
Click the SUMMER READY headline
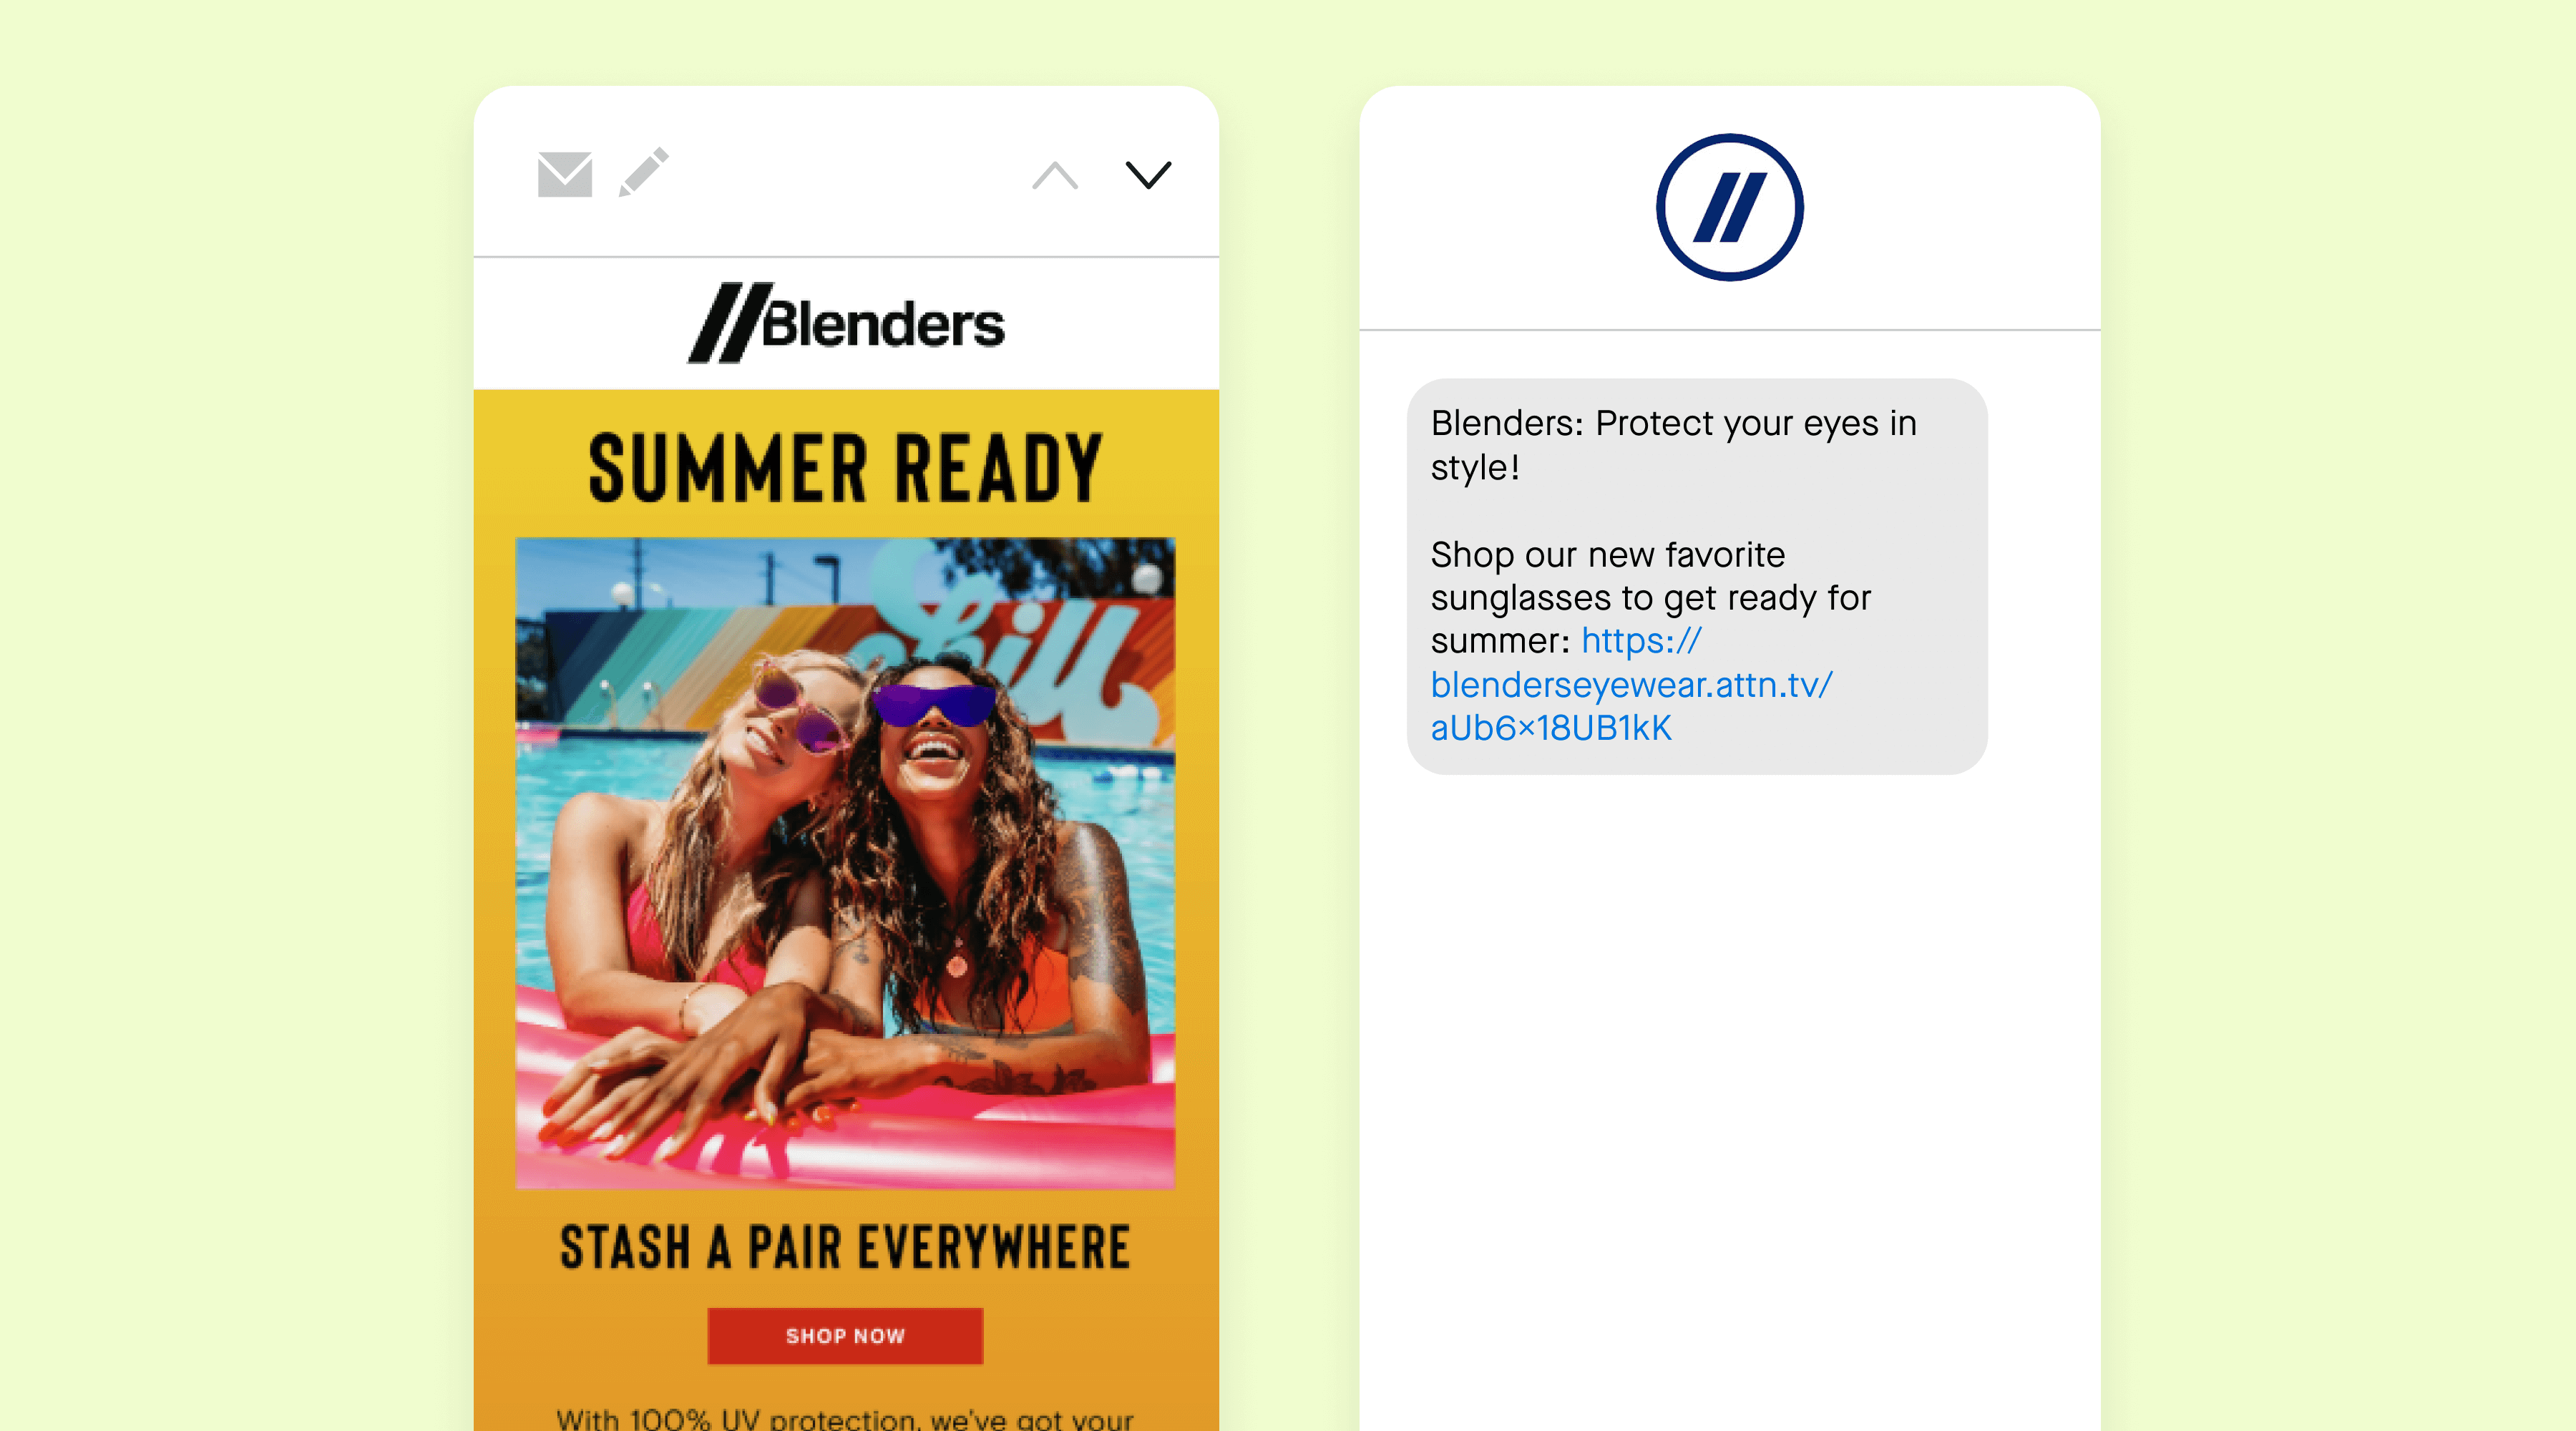tap(845, 467)
